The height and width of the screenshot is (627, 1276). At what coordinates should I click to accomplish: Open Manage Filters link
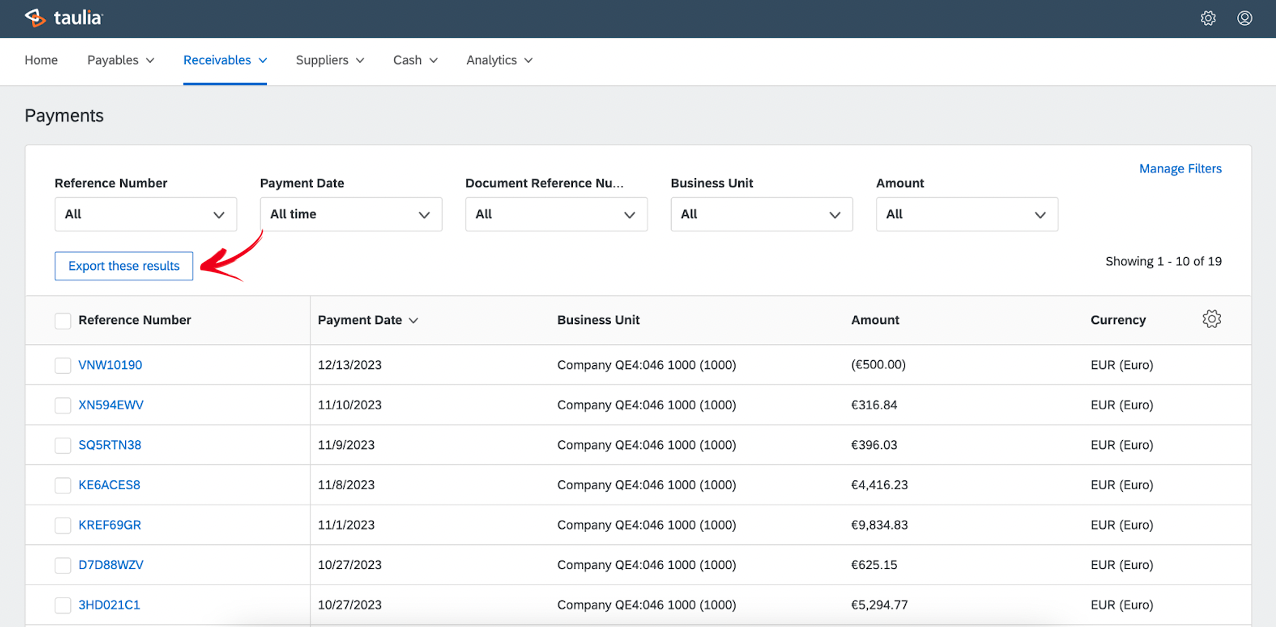1180,169
